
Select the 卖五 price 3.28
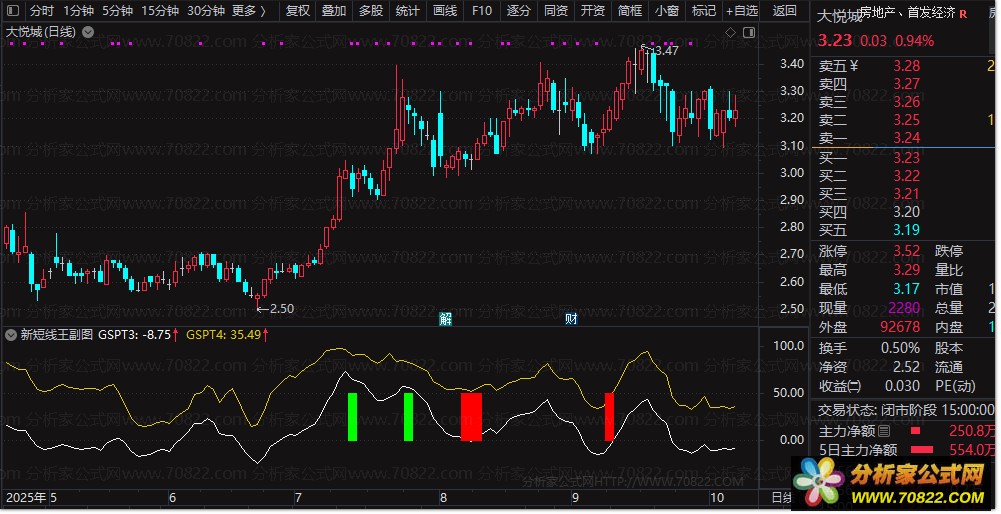pos(907,66)
